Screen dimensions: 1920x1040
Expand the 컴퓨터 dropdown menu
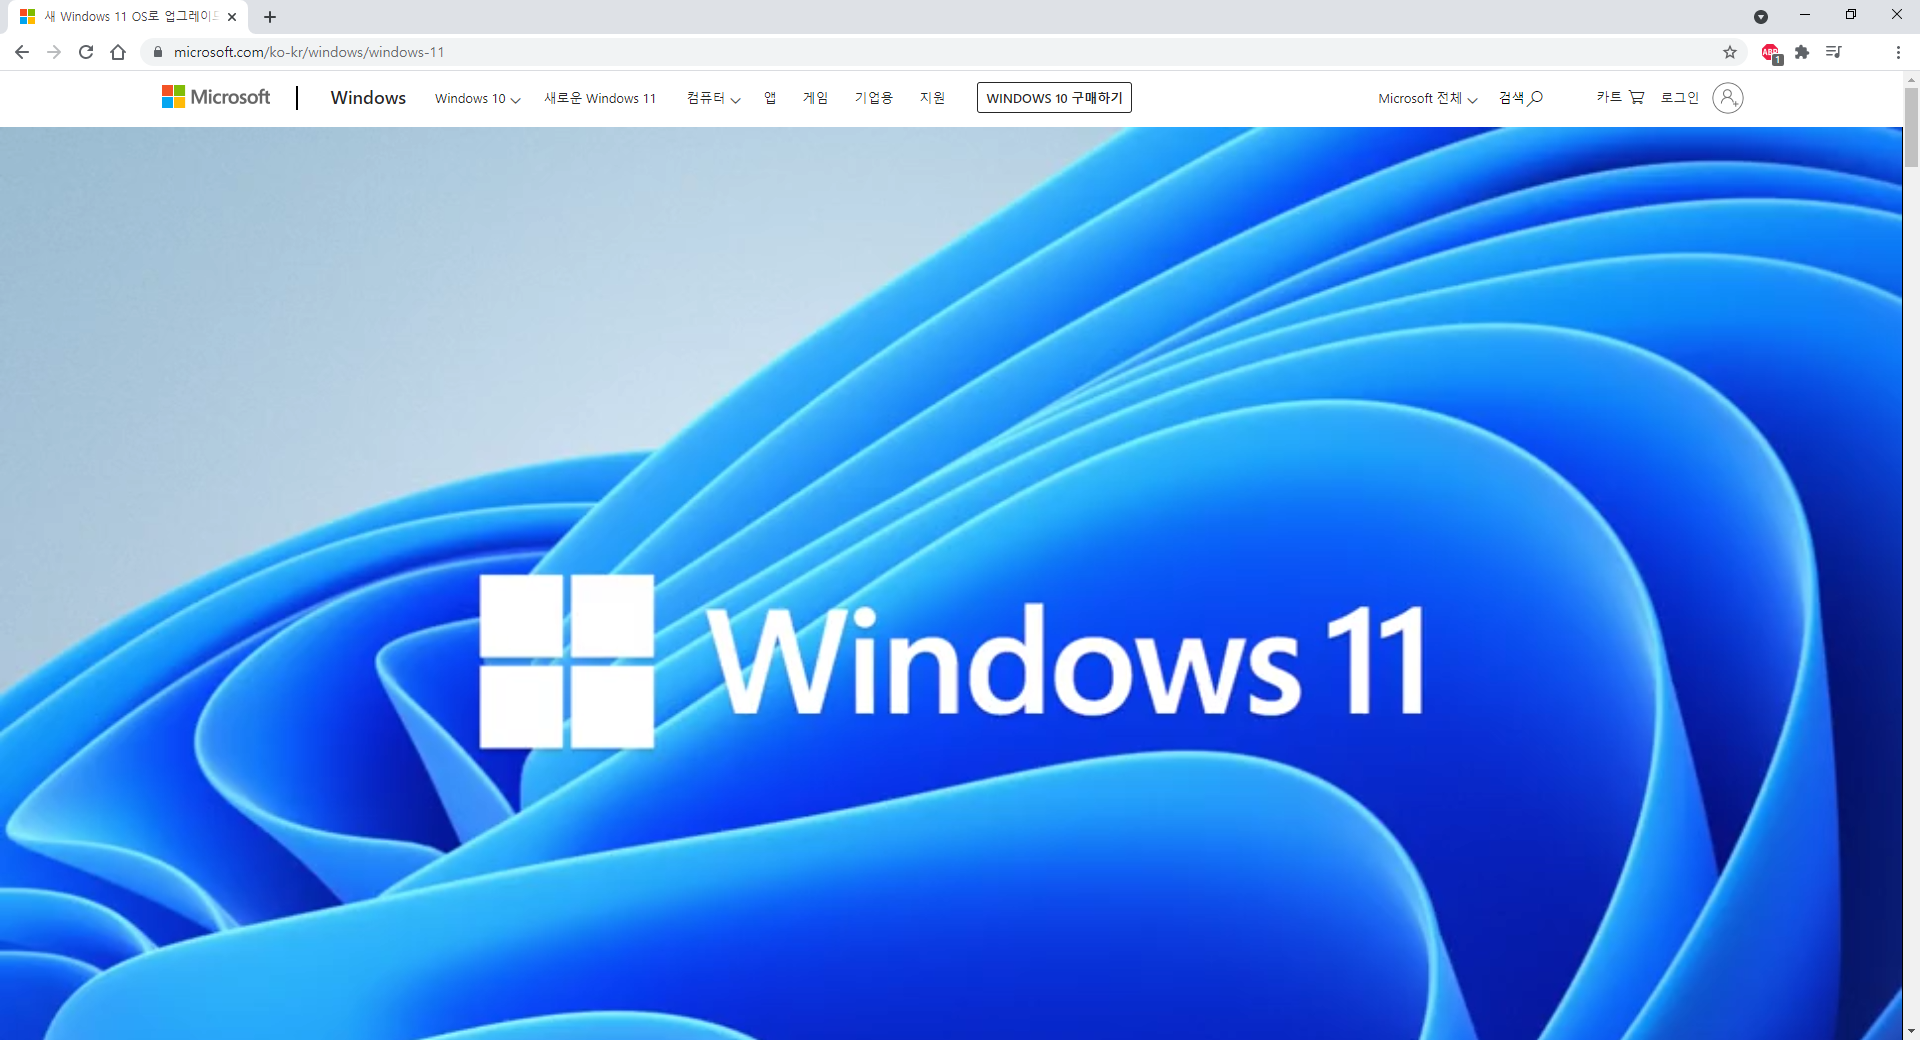click(x=713, y=98)
